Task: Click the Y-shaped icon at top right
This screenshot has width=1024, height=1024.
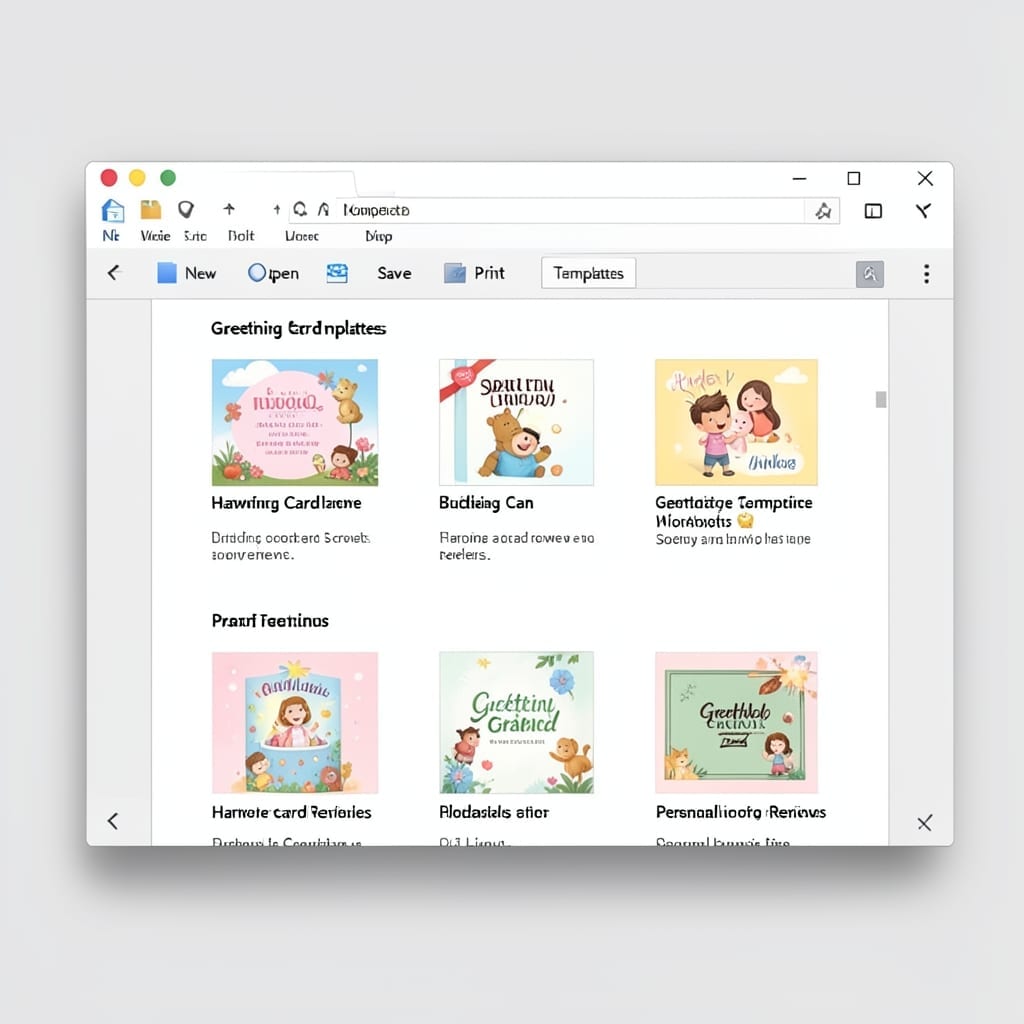Action: click(923, 210)
